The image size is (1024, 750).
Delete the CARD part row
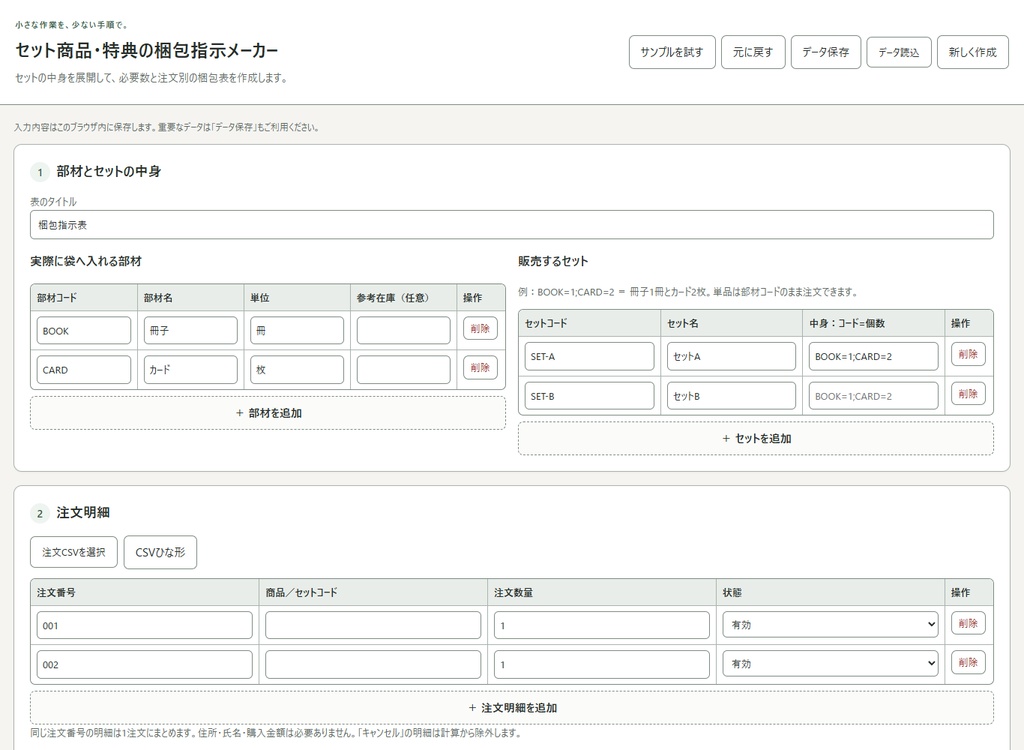pos(480,368)
